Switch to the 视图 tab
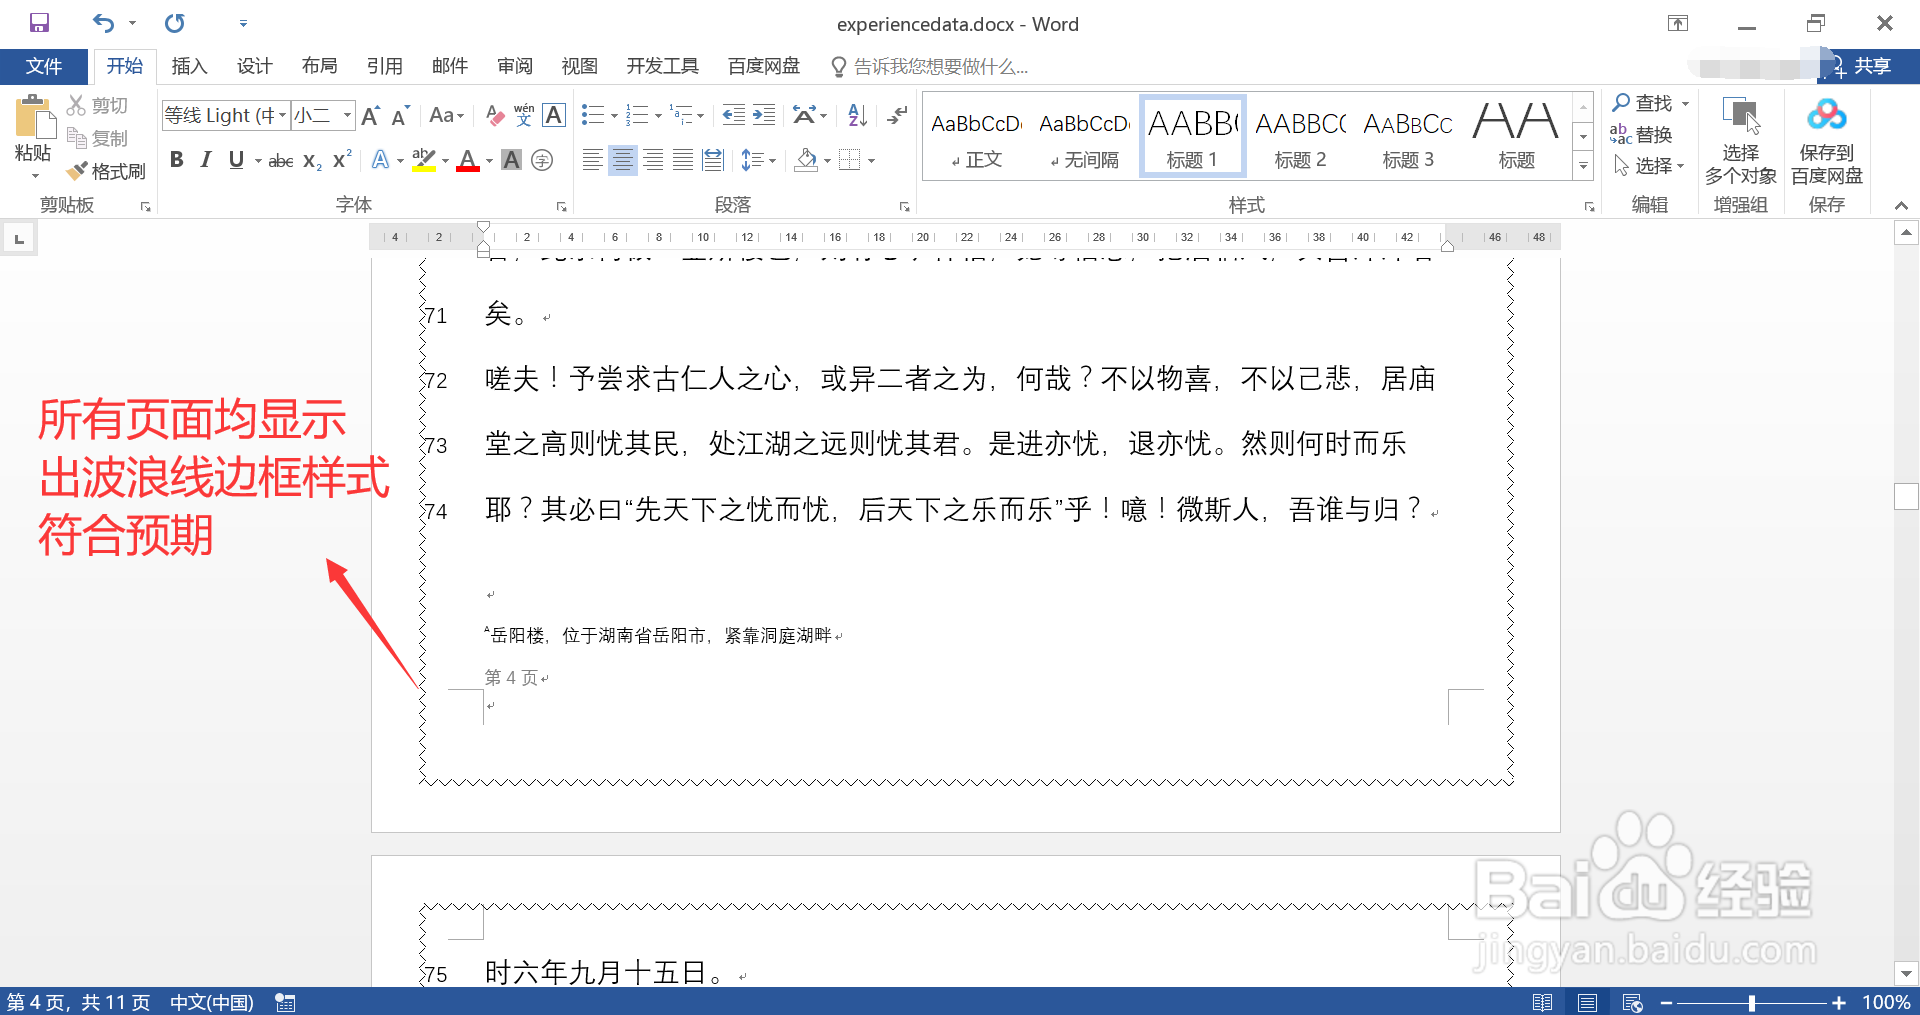The width and height of the screenshot is (1920, 1015). 579,66
